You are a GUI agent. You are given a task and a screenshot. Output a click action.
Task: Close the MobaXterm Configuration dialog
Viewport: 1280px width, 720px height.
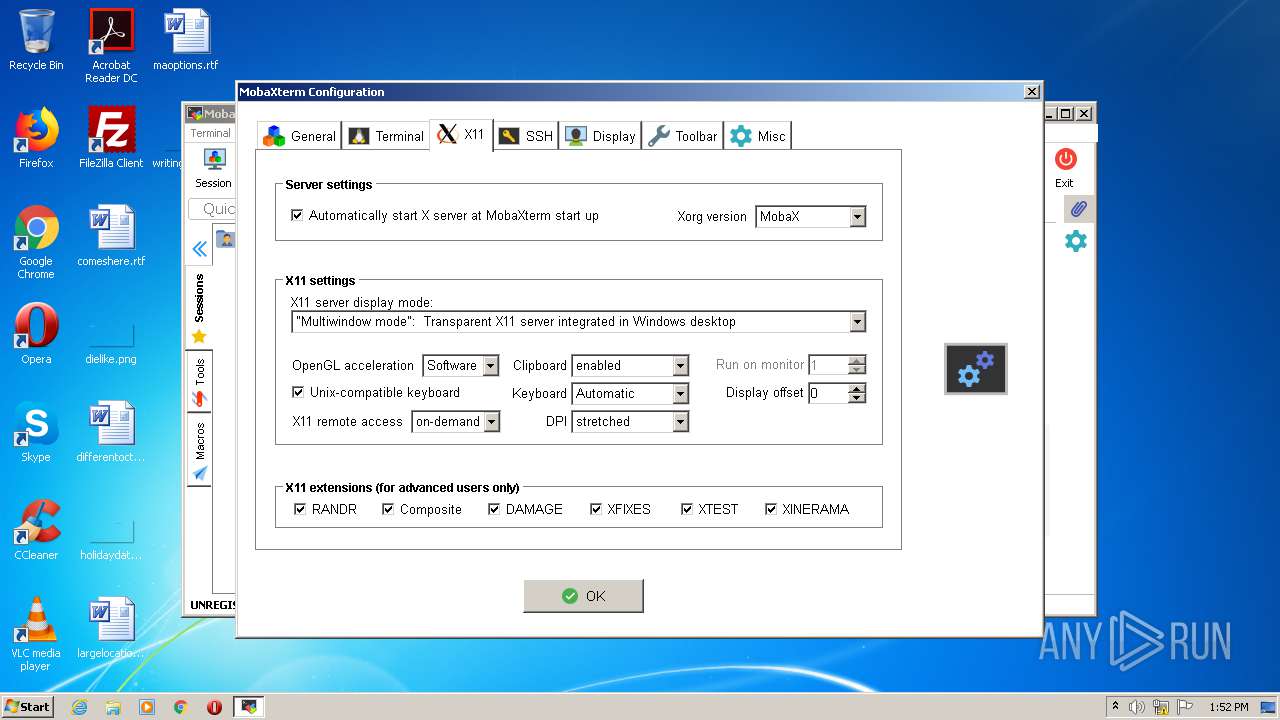(x=1032, y=92)
